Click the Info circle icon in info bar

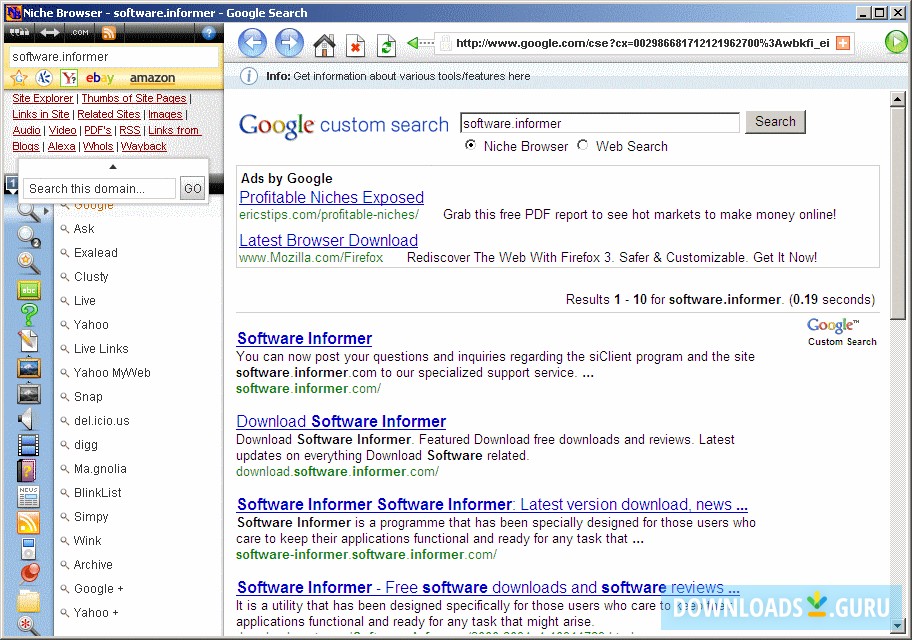point(249,76)
